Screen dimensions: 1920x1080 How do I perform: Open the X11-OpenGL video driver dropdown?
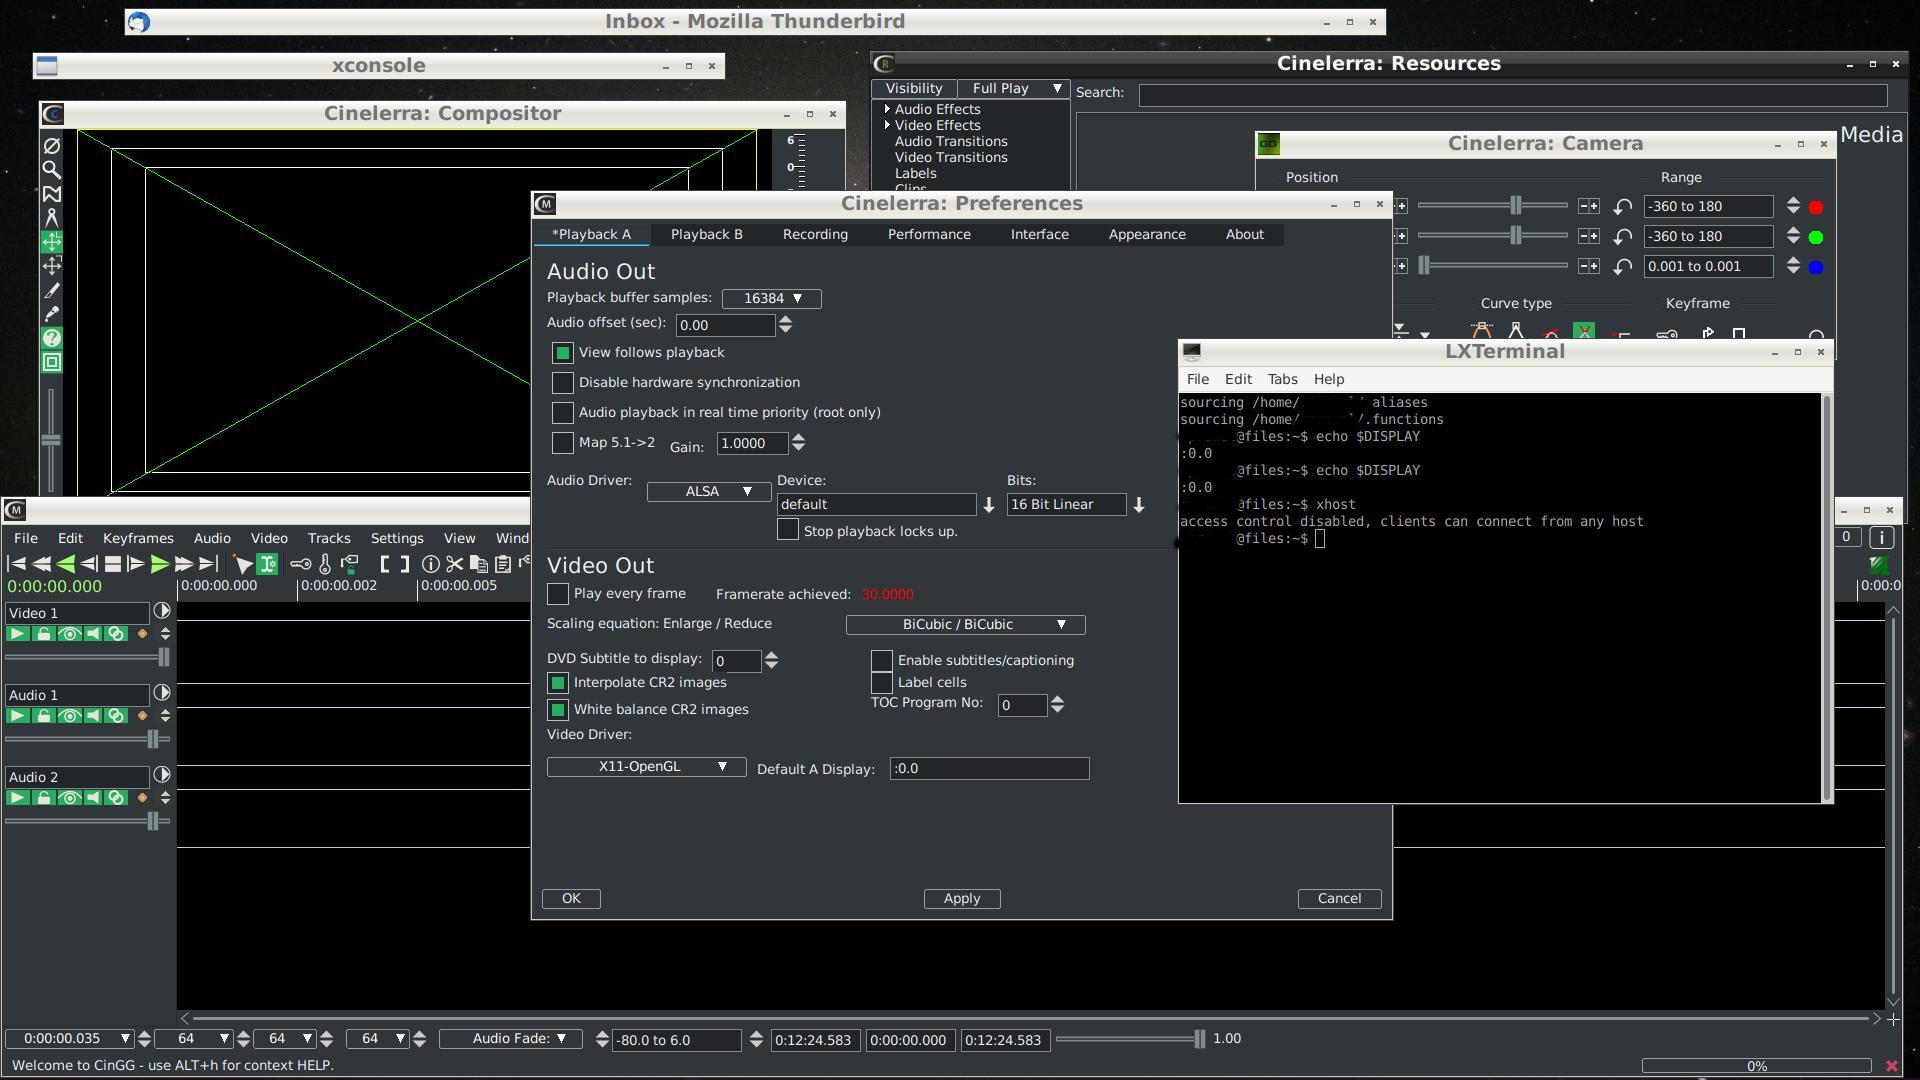click(x=646, y=767)
